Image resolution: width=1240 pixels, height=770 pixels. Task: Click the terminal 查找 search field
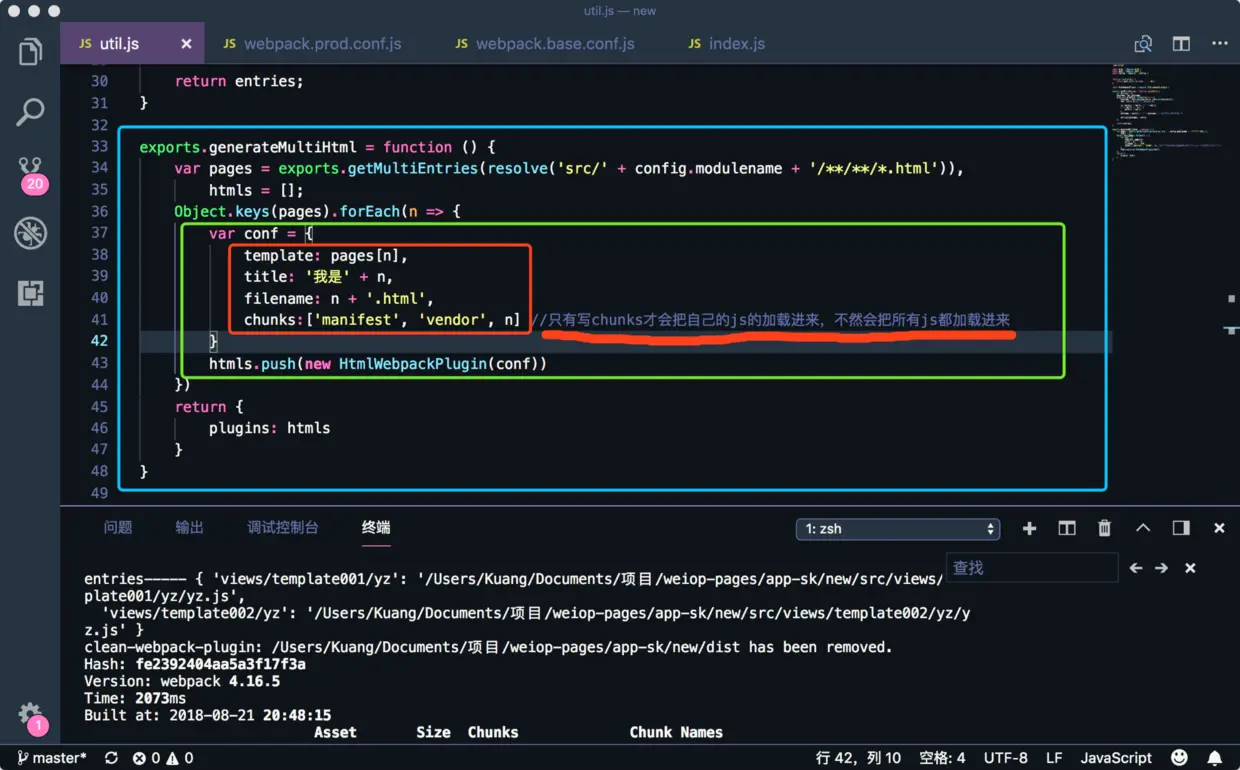tap(1031, 567)
